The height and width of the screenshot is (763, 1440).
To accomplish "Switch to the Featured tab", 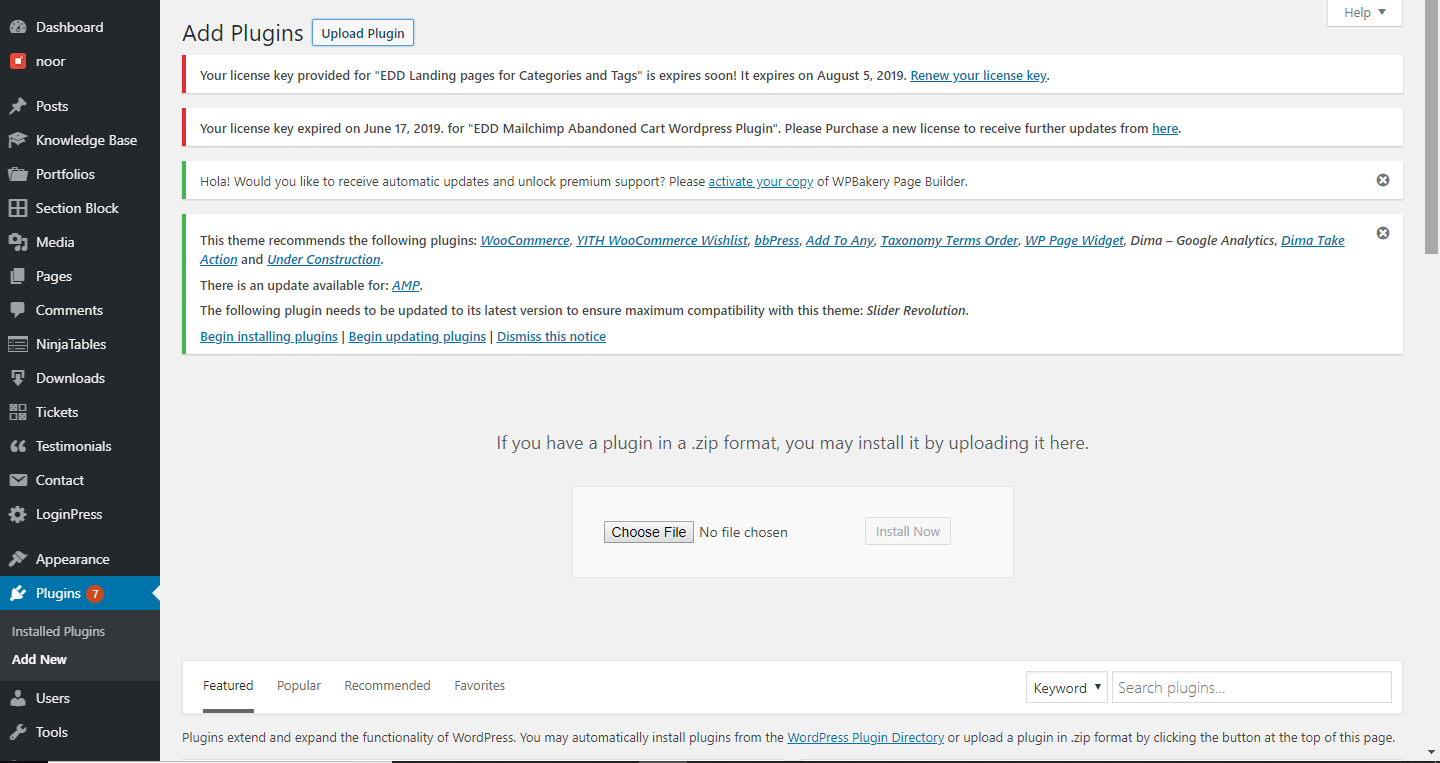I will pos(228,686).
